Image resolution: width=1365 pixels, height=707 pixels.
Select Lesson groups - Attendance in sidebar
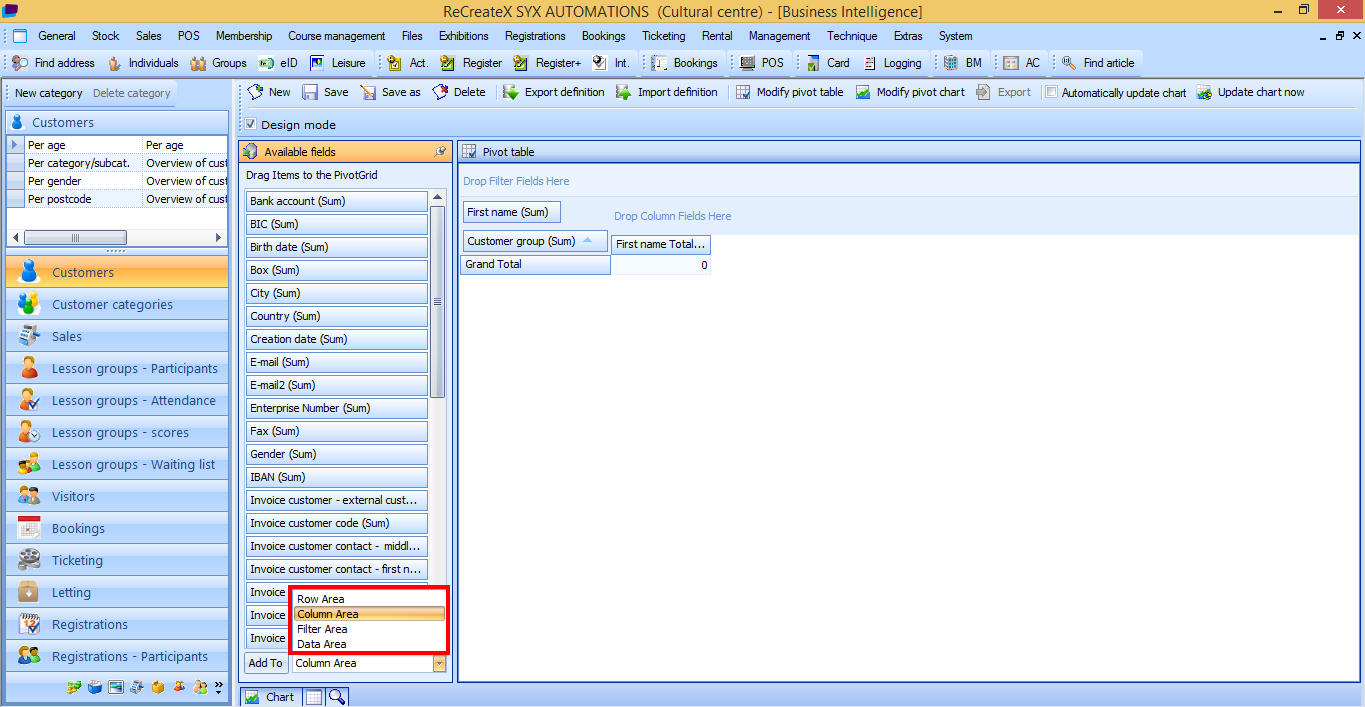[133, 401]
